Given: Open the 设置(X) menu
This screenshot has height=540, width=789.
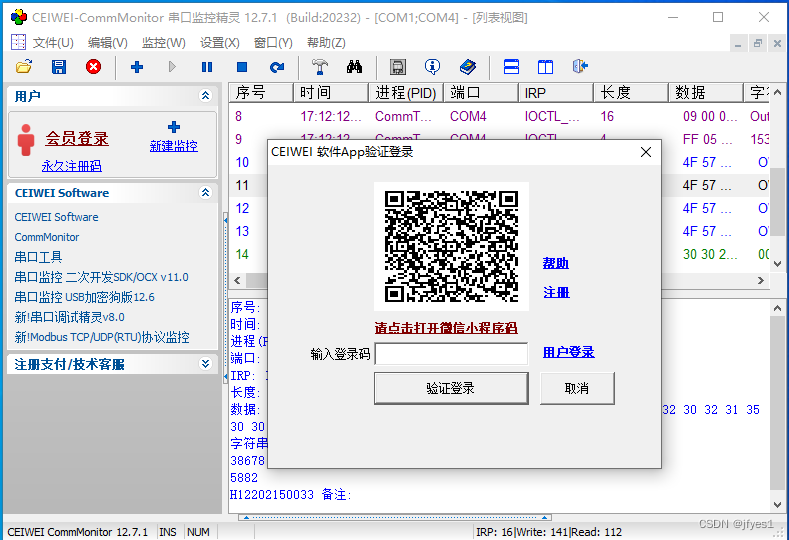Looking at the screenshot, I should coord(219,43).
